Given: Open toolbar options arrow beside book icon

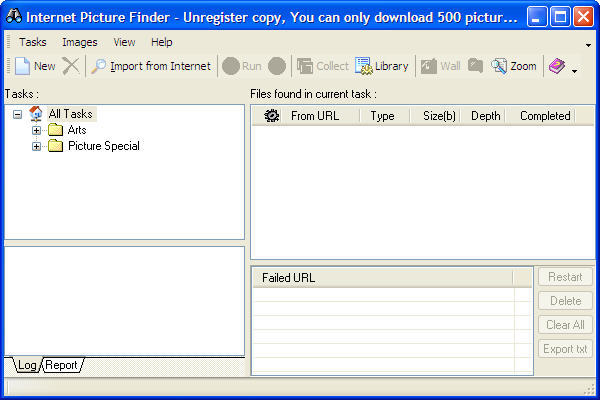Looking at the screenshot, I should tap(574, 71).
